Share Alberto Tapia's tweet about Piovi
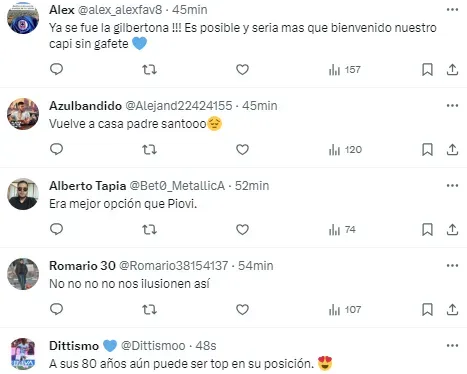The image size is (467, 374). [x=452, y=230]
